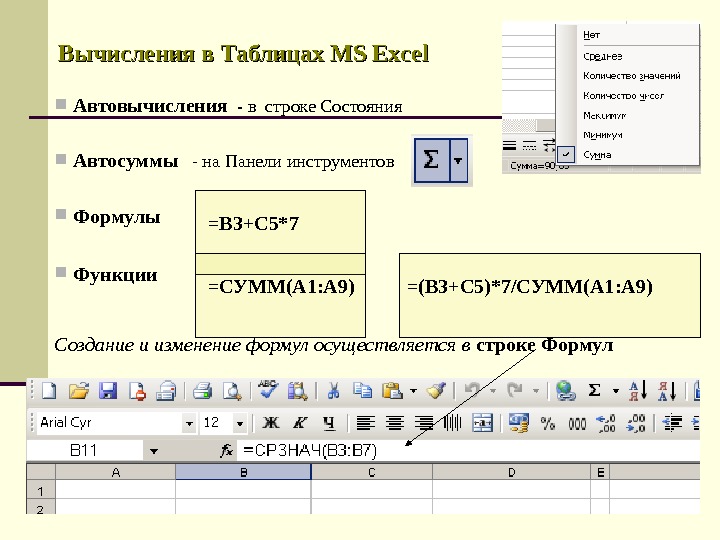
Task: Click the Merge and Center icon
Action: point(482,423)
